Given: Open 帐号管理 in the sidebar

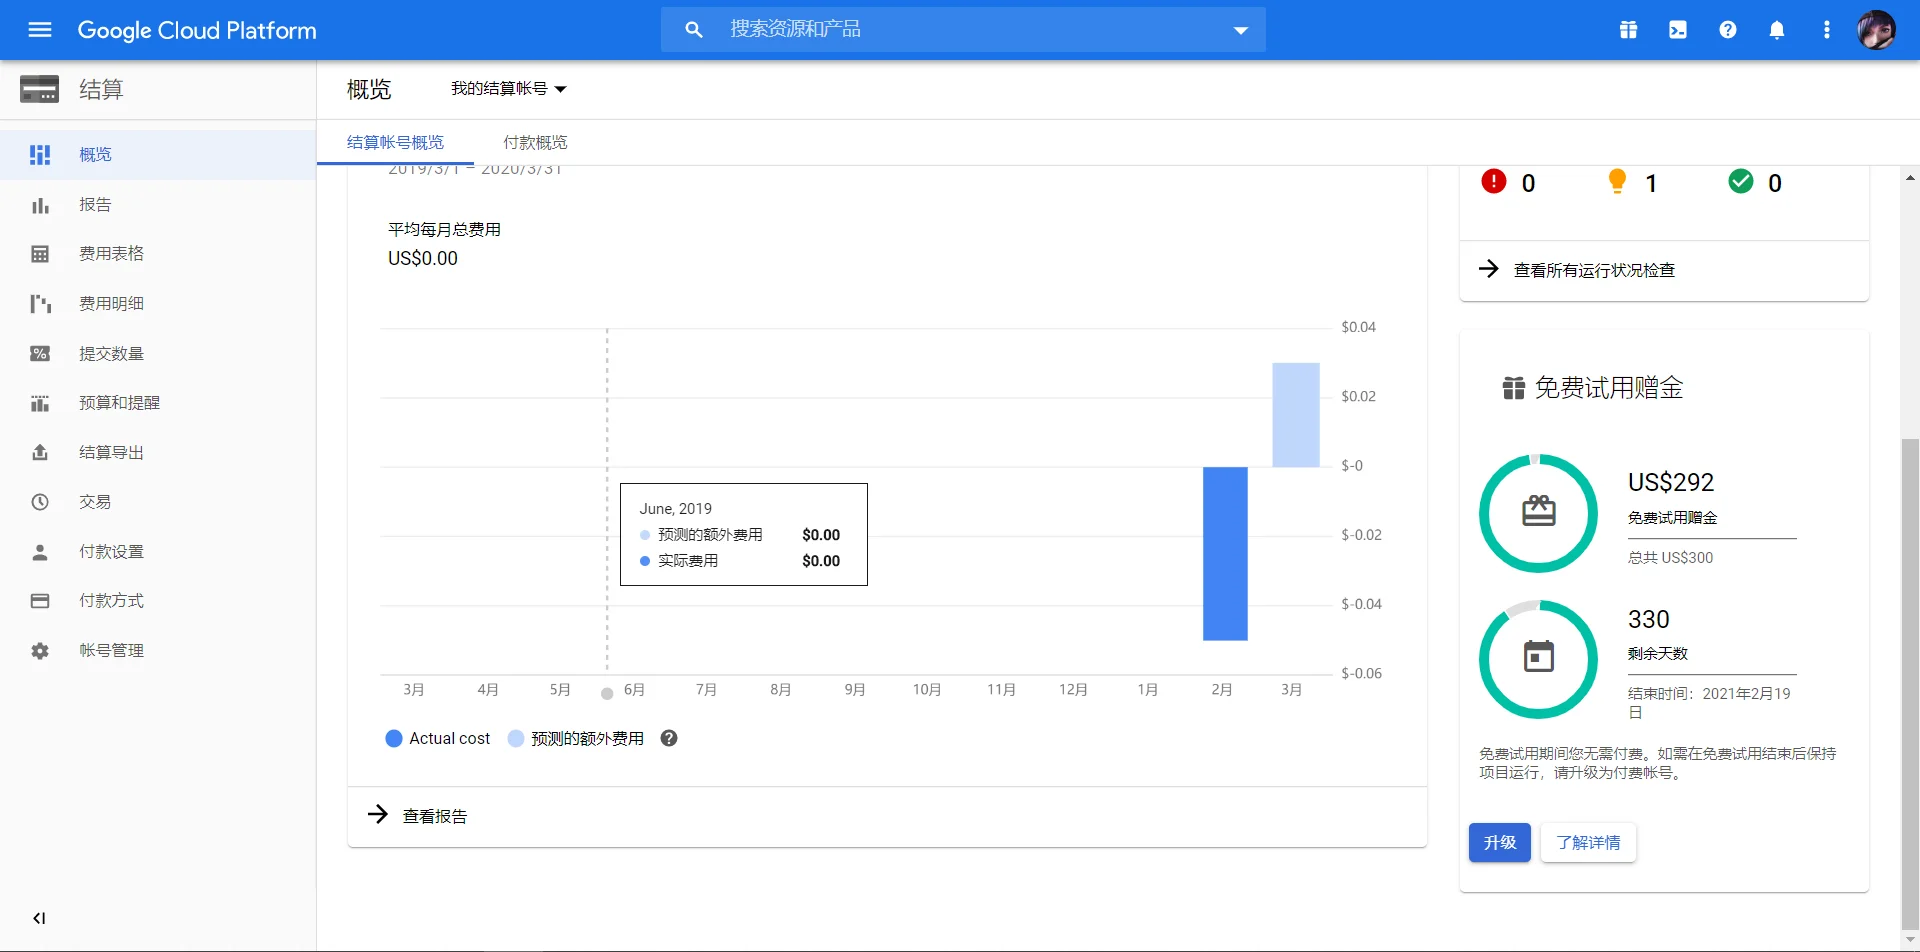Looking at the screenshot, I should (158, 651).
